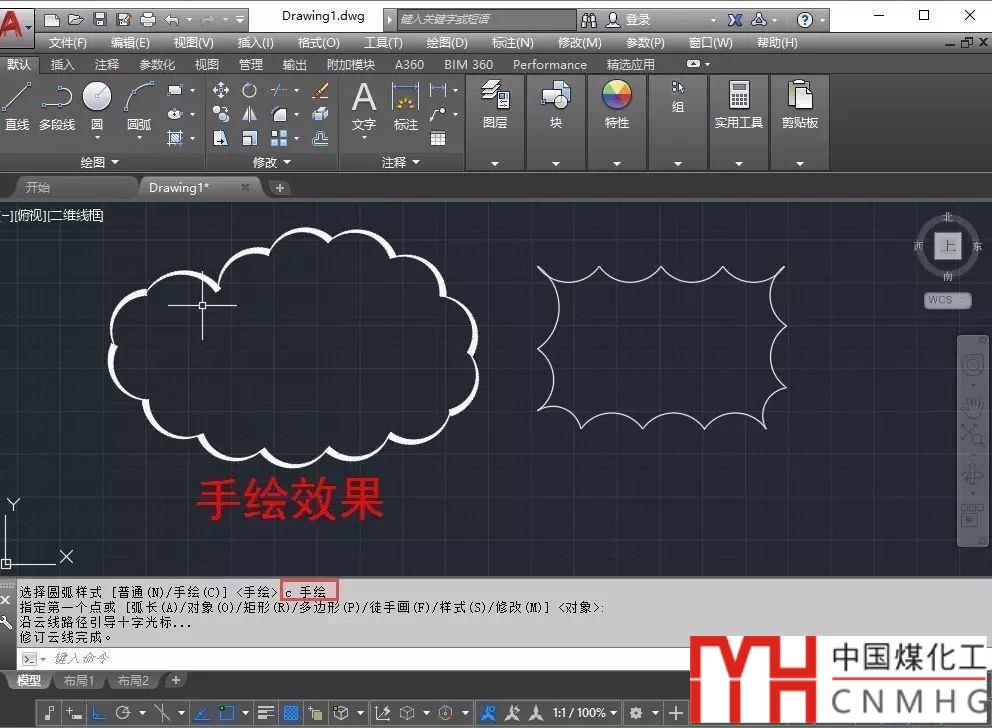
Task: Toggle lineweight display in status bar
Action: (266, 713)
